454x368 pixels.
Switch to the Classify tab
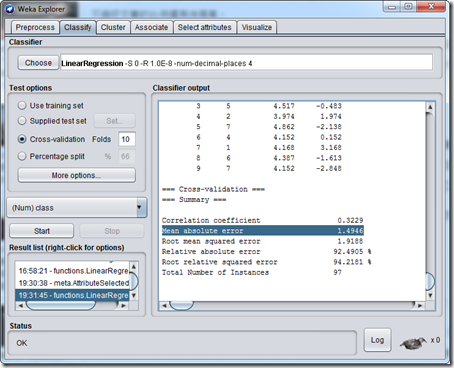coord(78,27)
